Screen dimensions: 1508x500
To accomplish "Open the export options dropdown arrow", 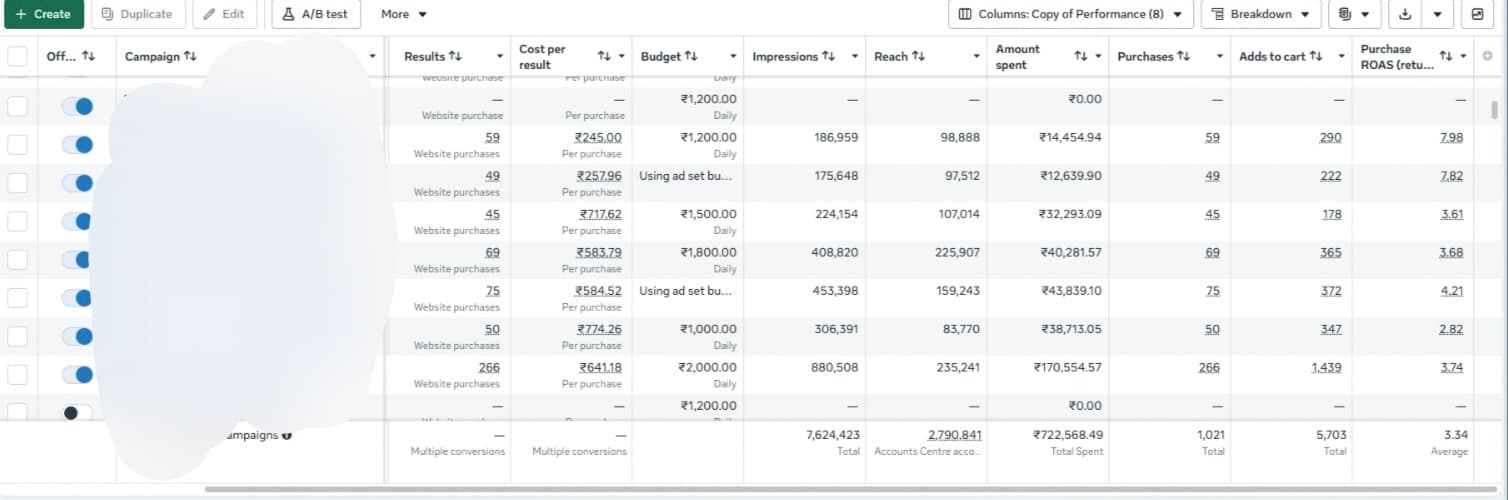I will [1437, 14].
